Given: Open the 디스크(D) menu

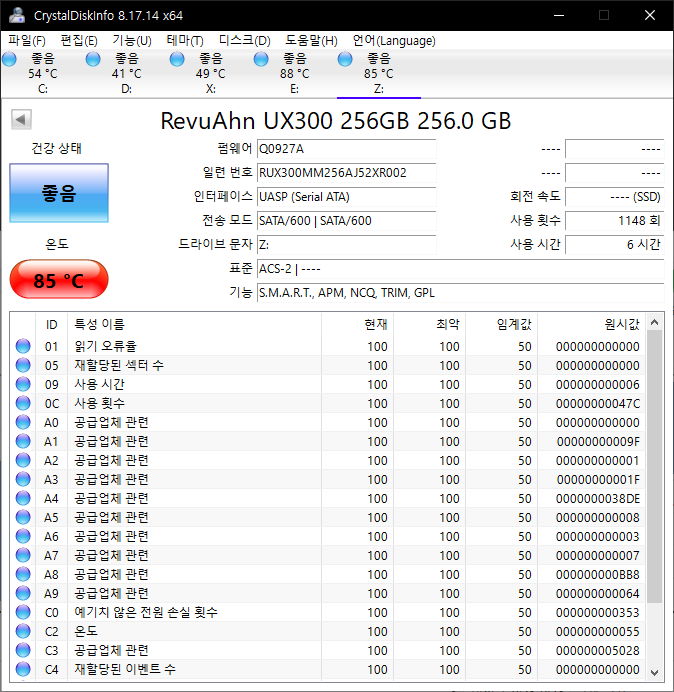Looking at the screenshot, I should 245,41.
